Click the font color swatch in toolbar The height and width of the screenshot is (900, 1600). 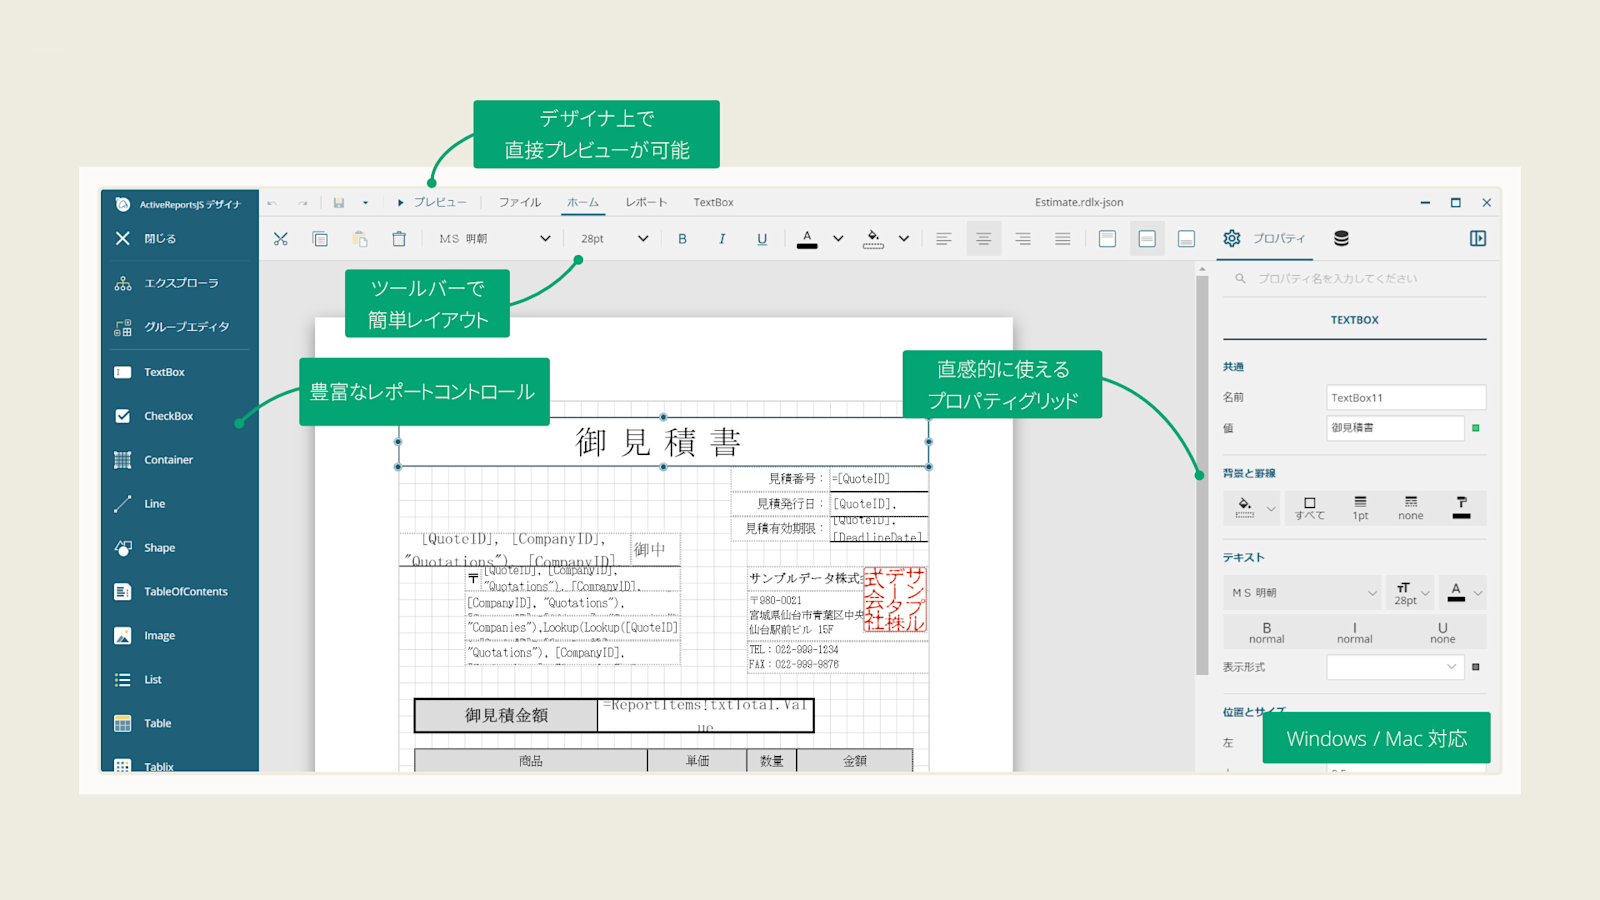807,239
